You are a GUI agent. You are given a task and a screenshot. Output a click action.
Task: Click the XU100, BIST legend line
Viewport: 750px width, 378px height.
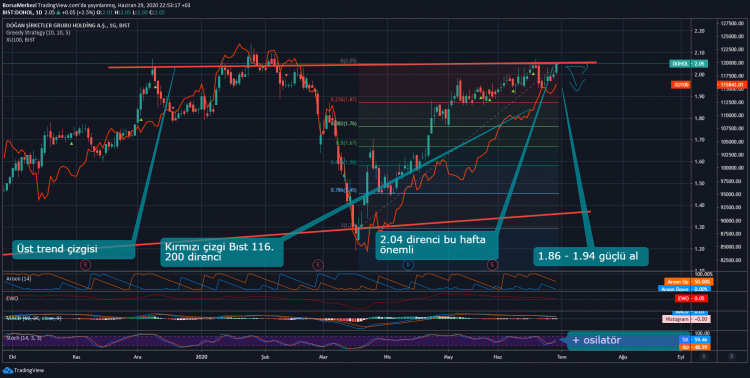coord(20,40)
